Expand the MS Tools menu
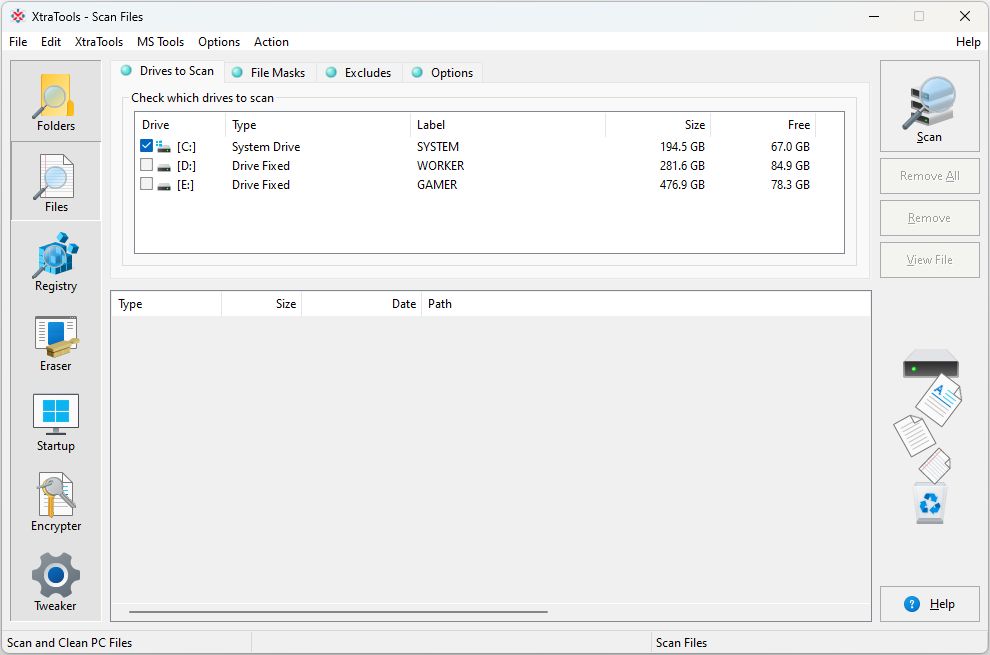This screenshot has height=655, width=990. click(160, 42)
